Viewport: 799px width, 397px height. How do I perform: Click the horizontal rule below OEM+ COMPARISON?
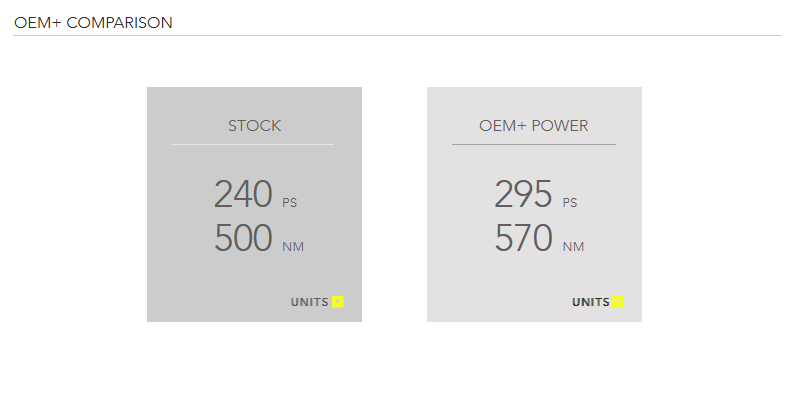tap(397, 36)
